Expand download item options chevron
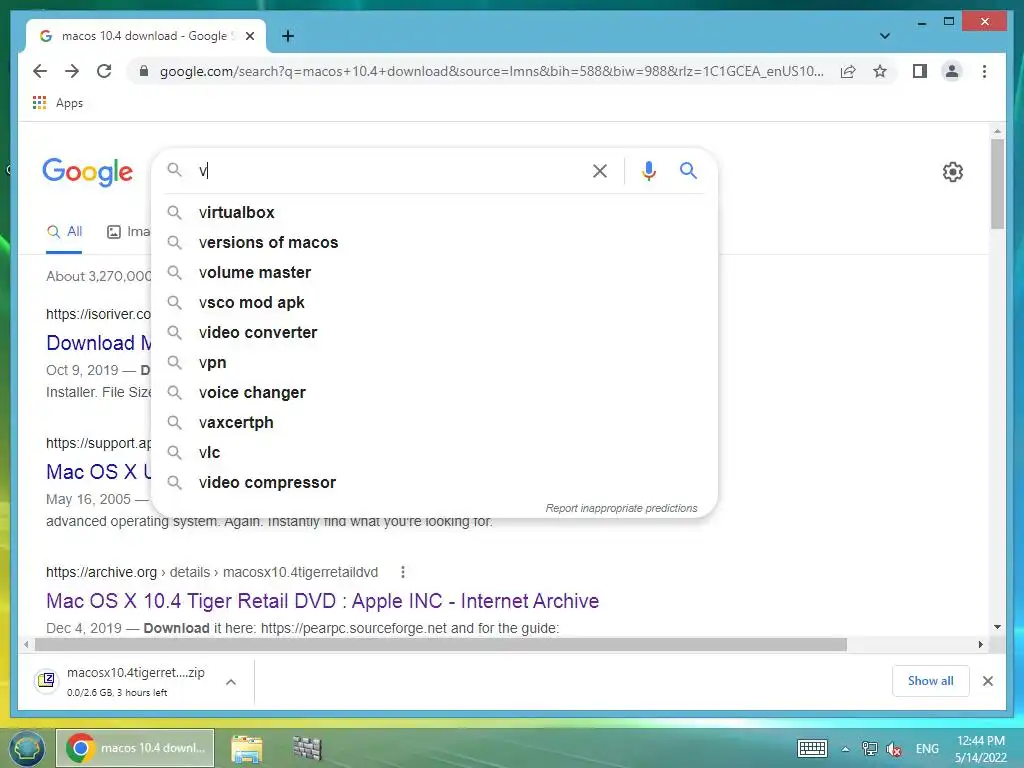 [231, 682]
